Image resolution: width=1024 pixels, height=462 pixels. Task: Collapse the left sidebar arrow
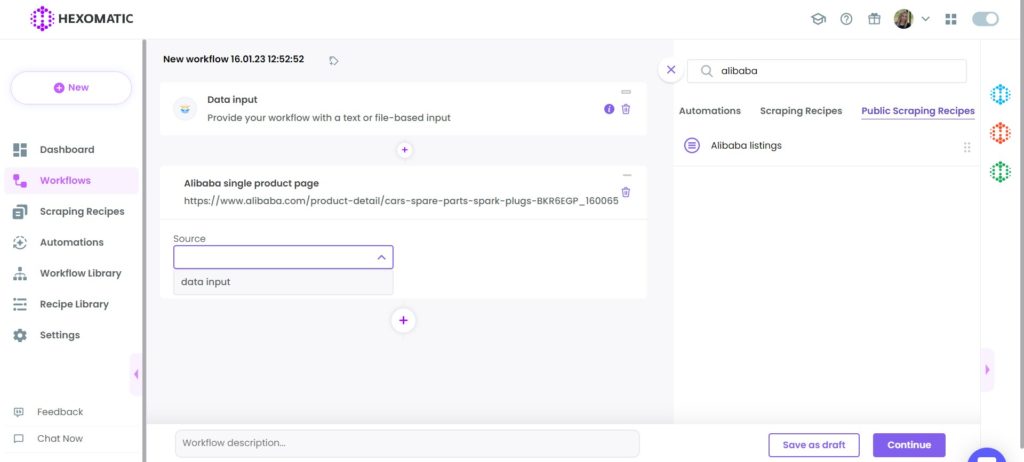coord(136,374)
